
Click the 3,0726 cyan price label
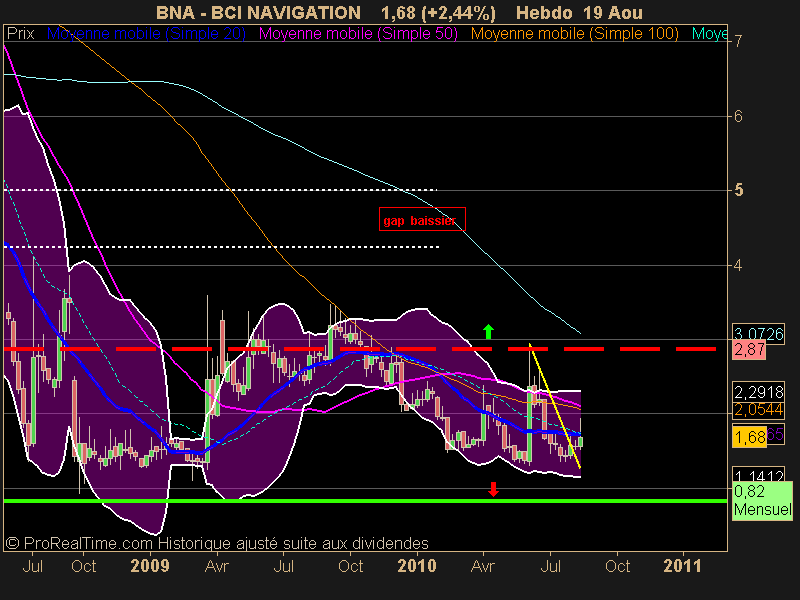pyautogui.click(x=758, y=334)
